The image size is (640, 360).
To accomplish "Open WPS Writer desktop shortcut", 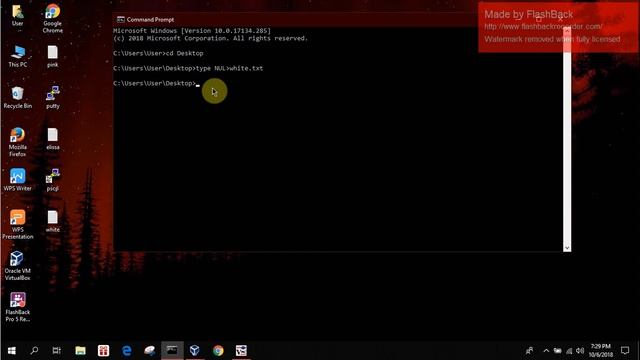I will point(18,180).
